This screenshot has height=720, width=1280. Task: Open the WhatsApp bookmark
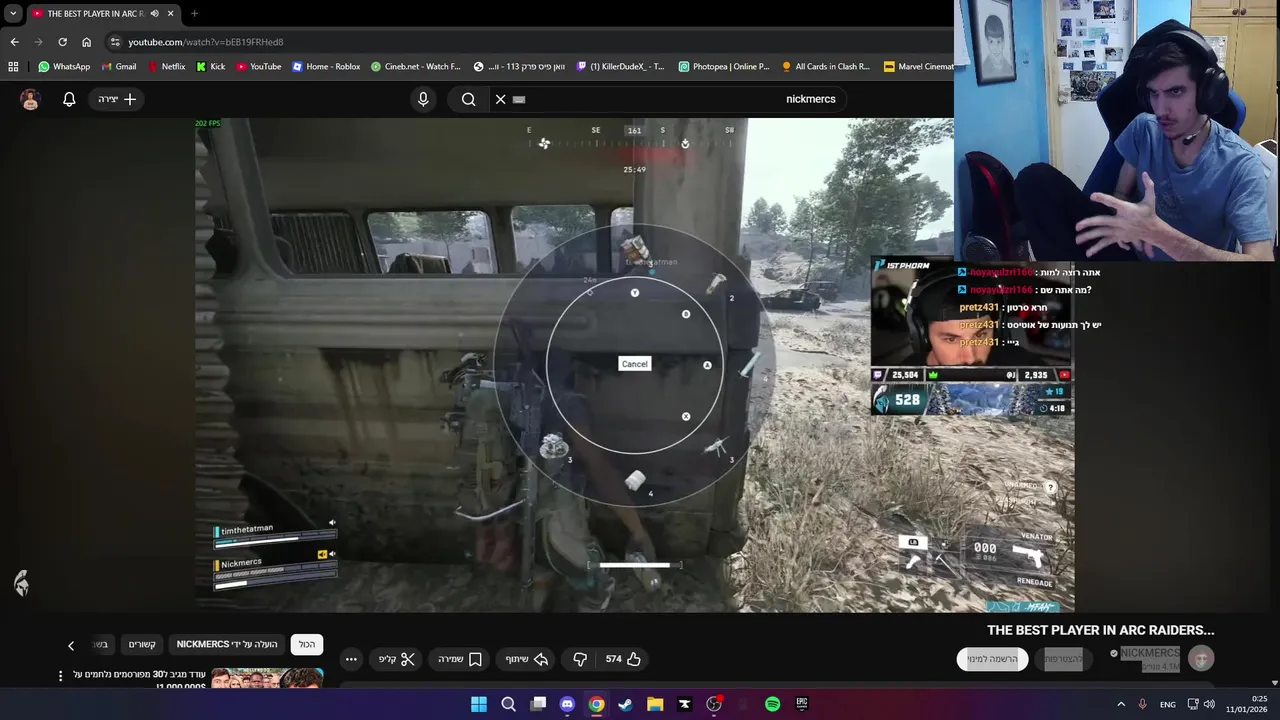tap(64, 67)
